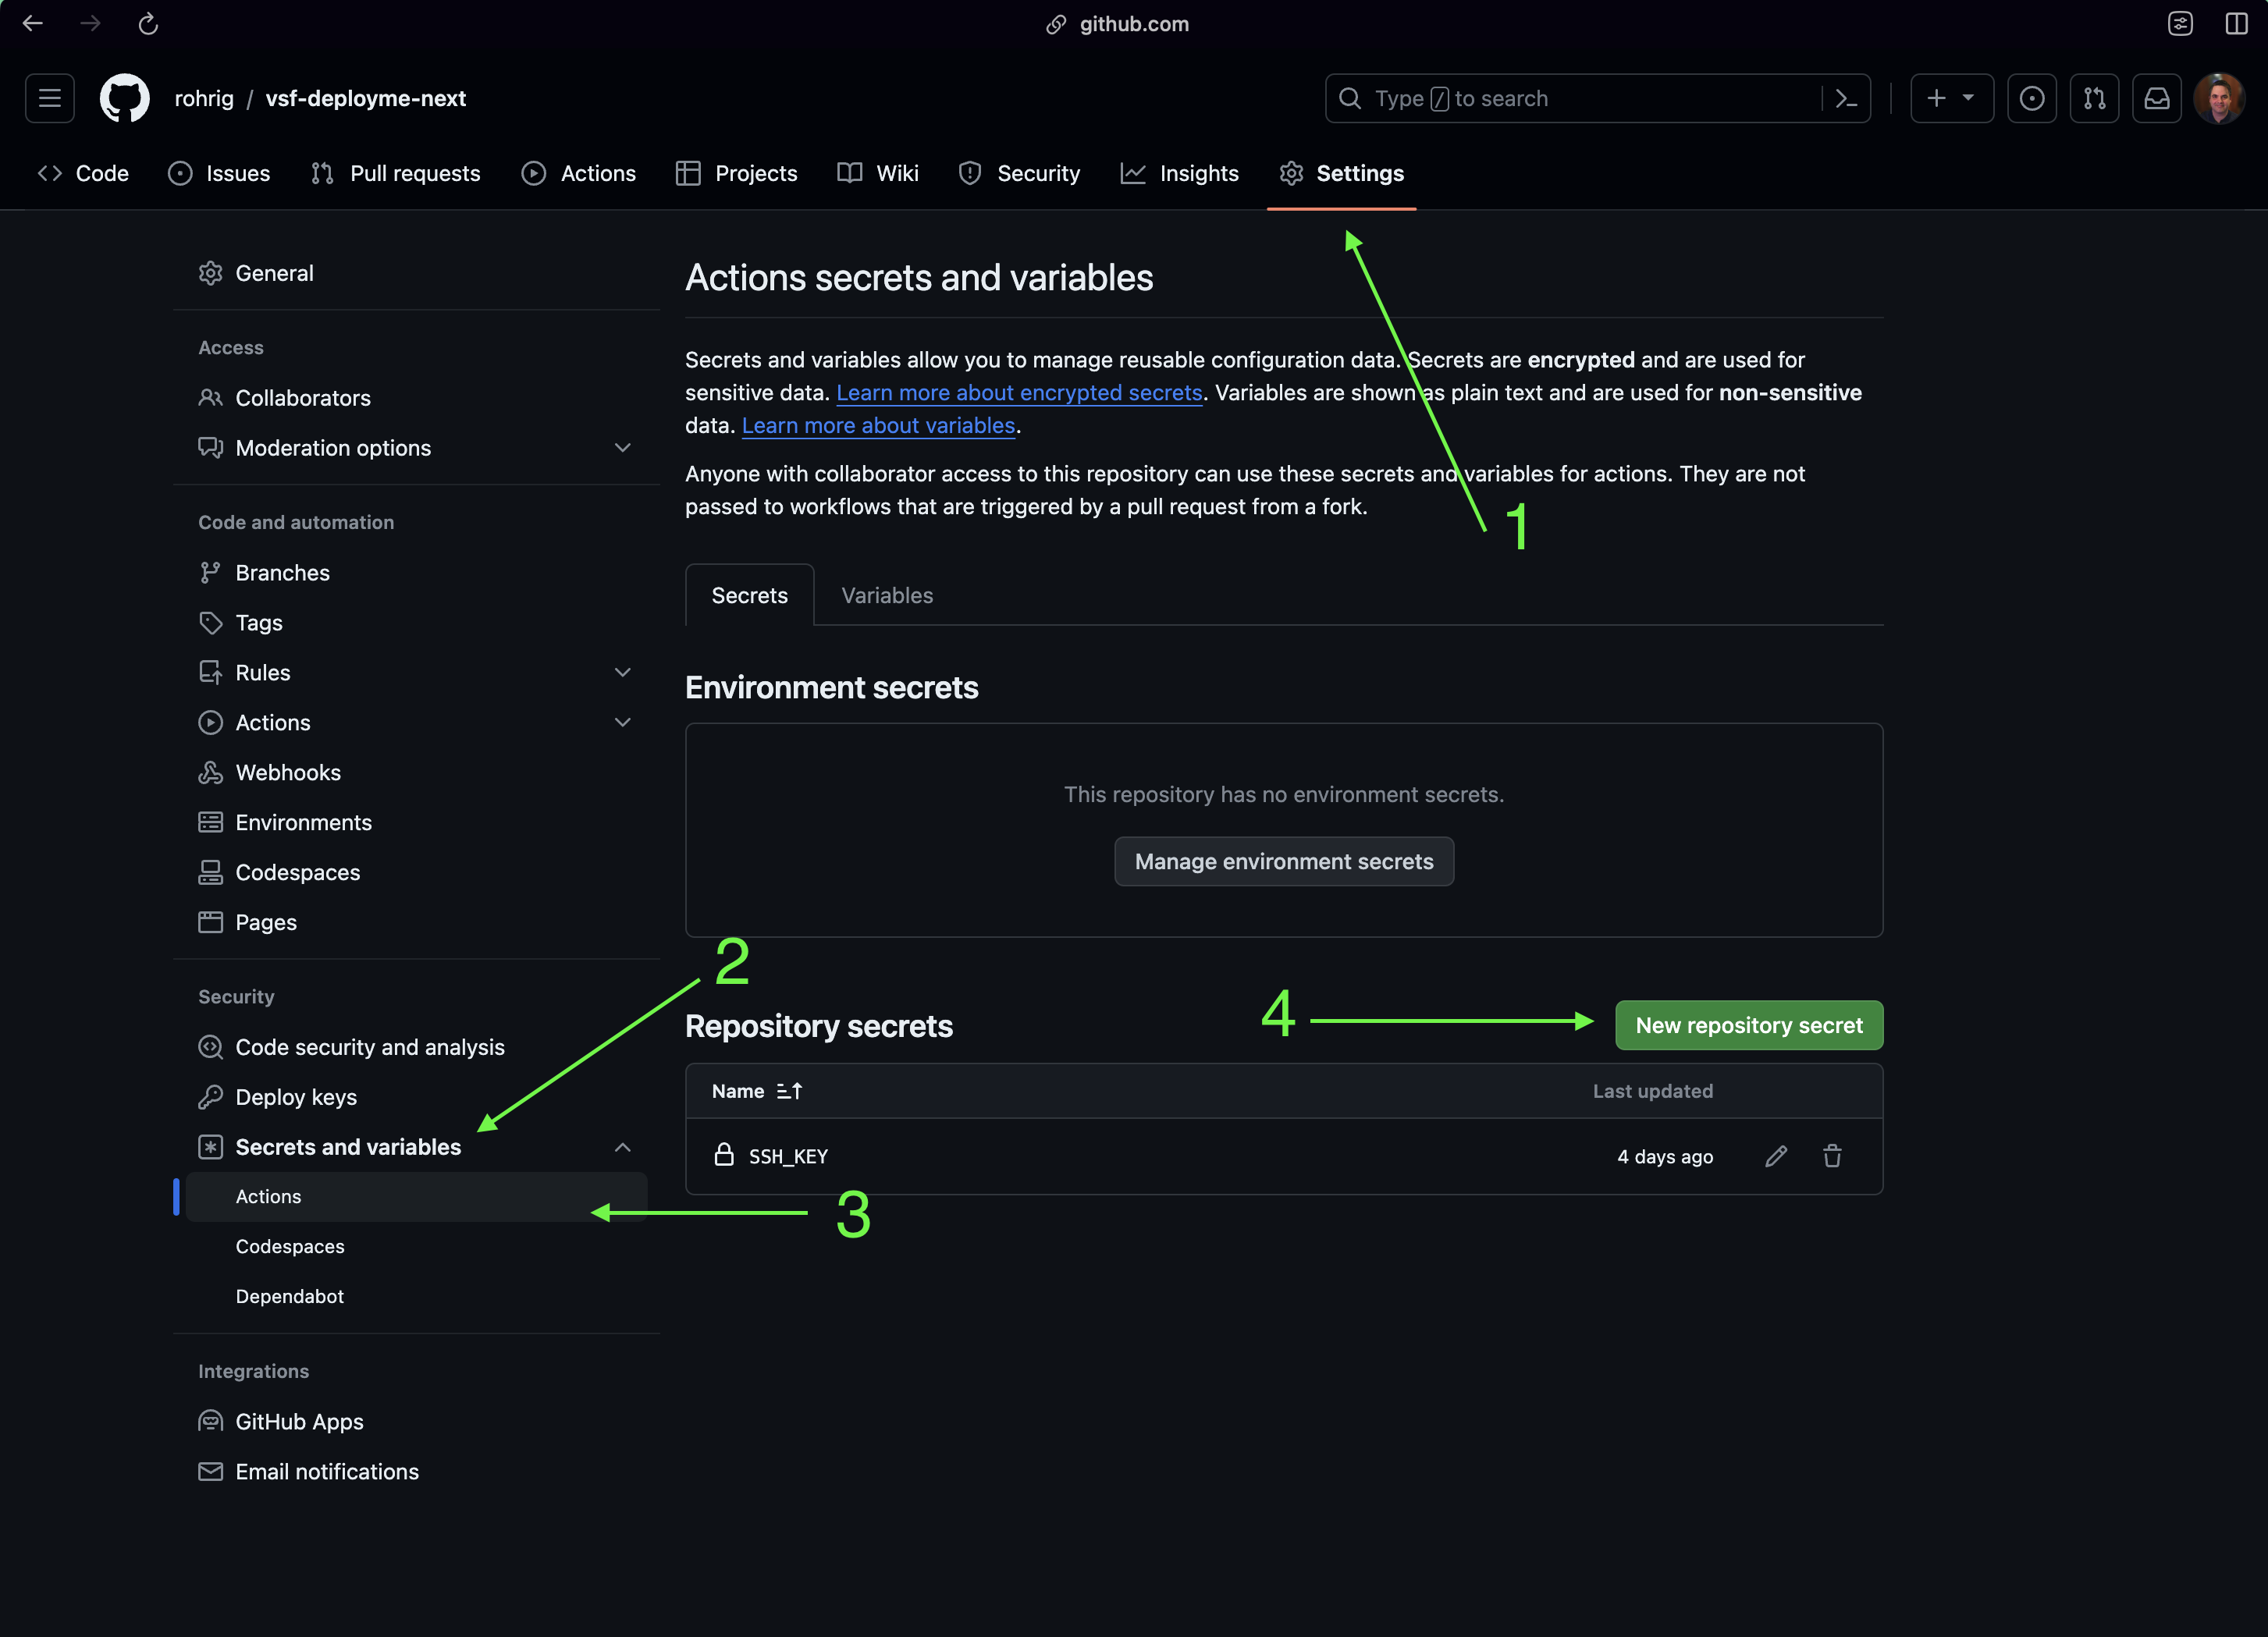Switch to the Issues tab
This screenshot has width=2268, height=1637.
(x=219, y=173)
